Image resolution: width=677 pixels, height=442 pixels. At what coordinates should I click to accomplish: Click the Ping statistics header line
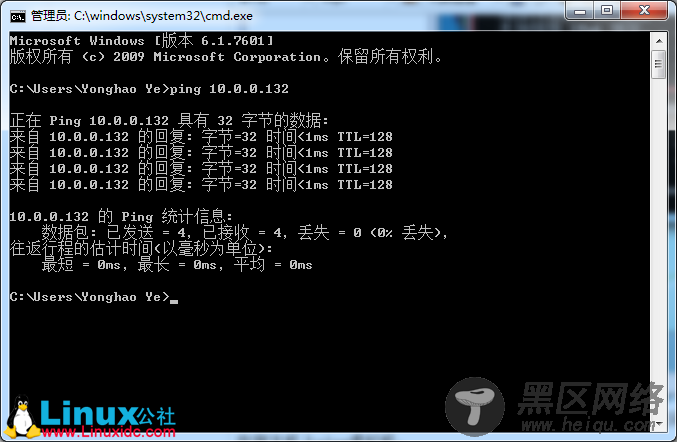point(121,216)
